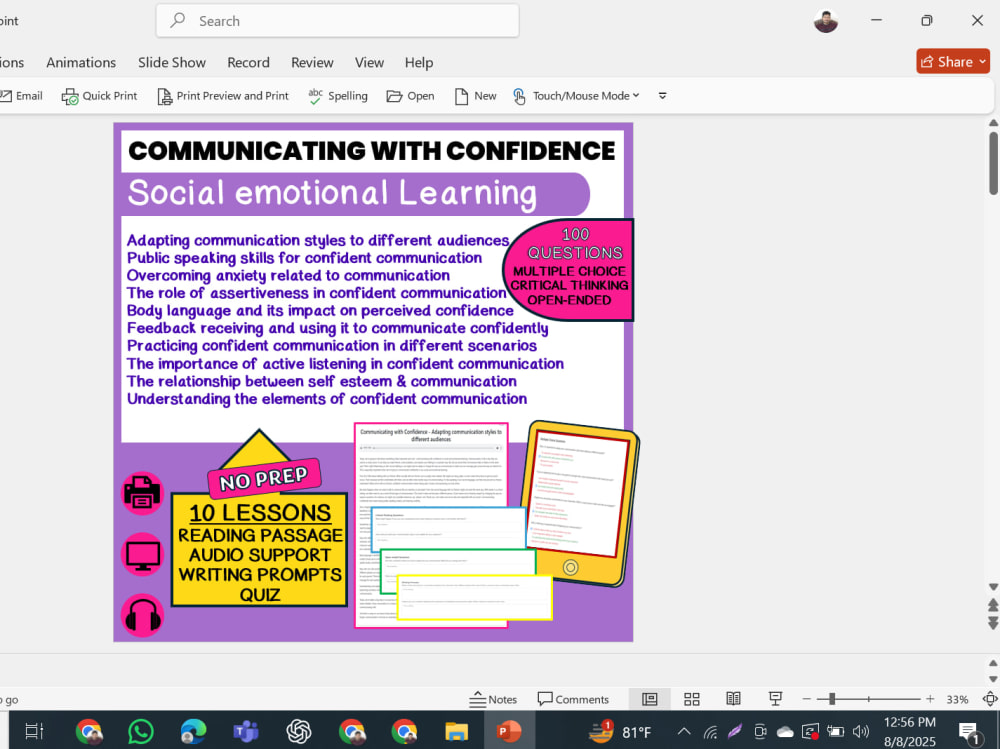Fit slide to current window
Screen dimensions: 1000x749
pyautogui.click(x=990, y=699)
